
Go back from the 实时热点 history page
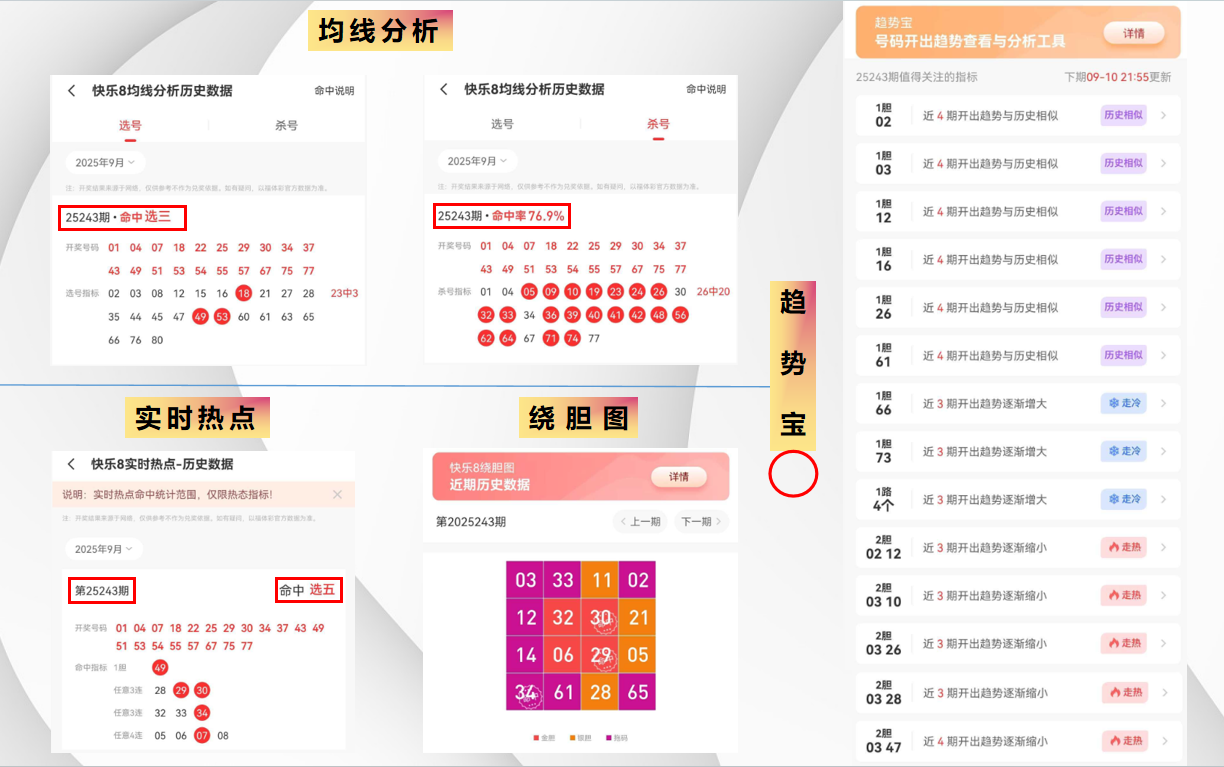71,464
